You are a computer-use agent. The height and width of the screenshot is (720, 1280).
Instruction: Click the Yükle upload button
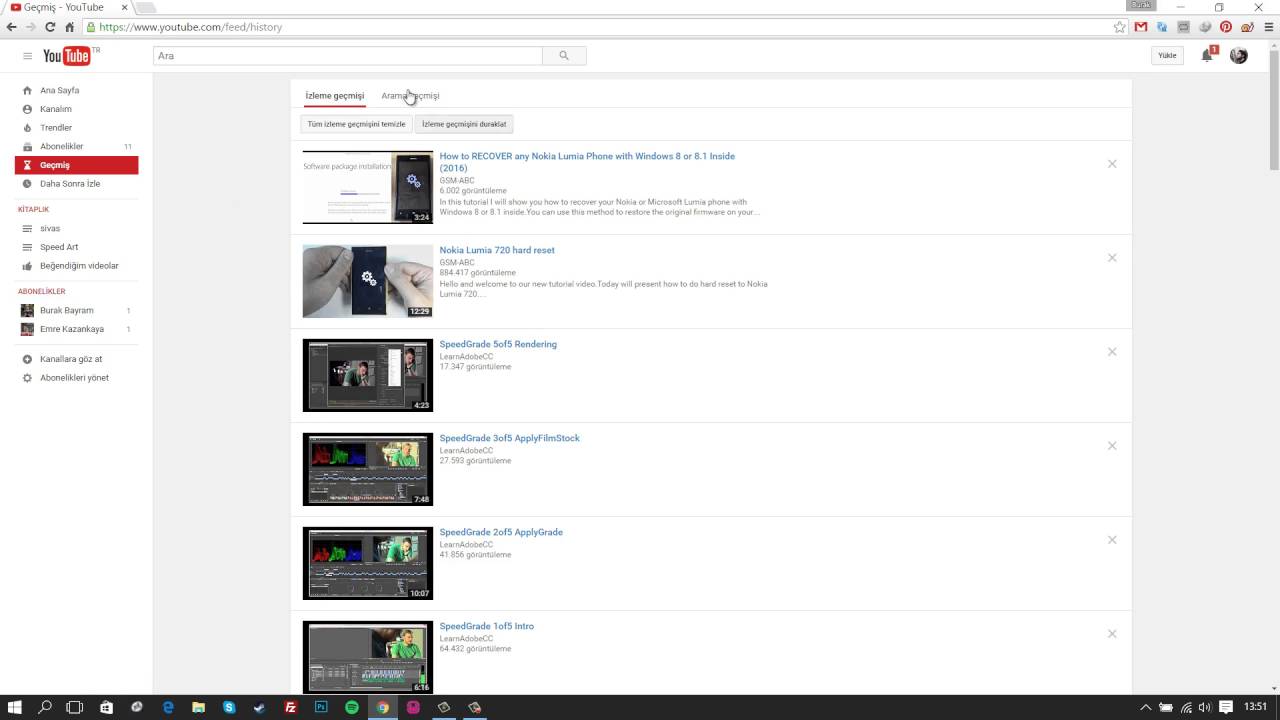pyautogui.click(x=1167, y=56)
